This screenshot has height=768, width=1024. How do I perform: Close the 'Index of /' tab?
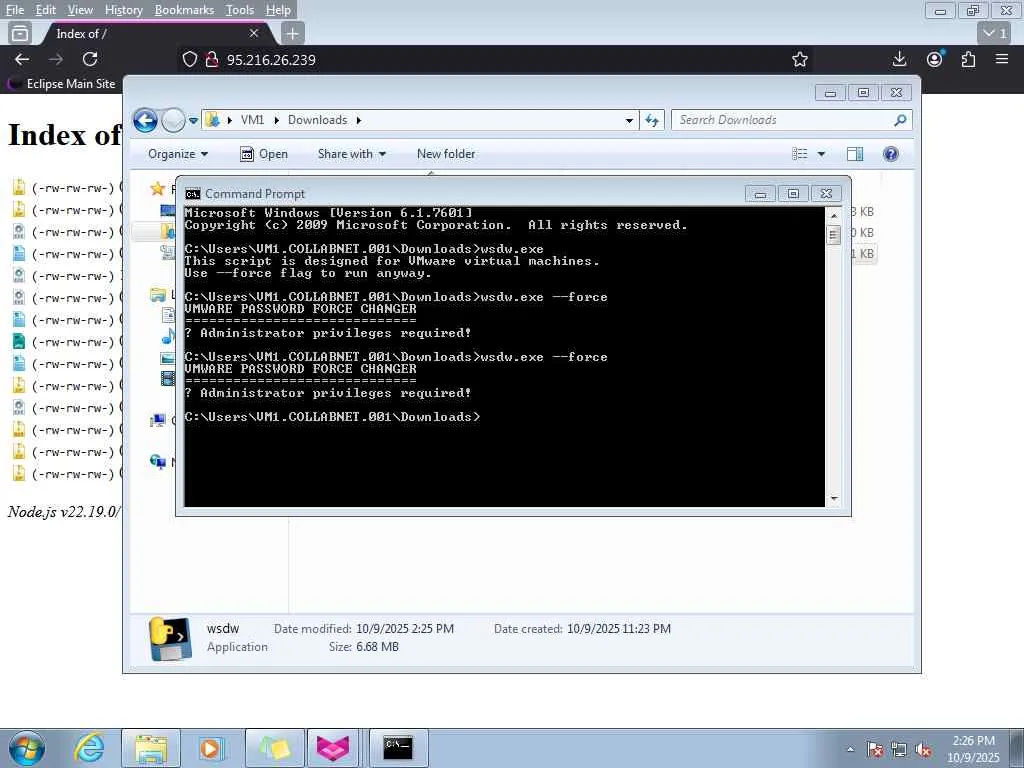[254, 33]
